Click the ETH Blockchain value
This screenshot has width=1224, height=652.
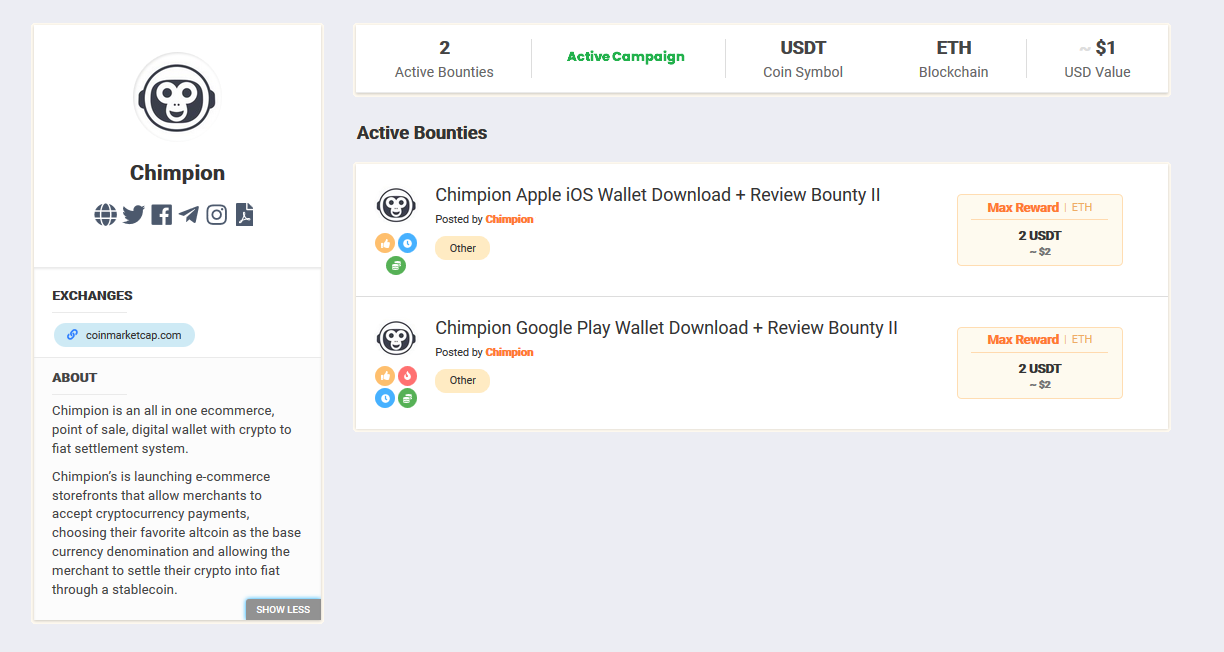coord(954,48)
